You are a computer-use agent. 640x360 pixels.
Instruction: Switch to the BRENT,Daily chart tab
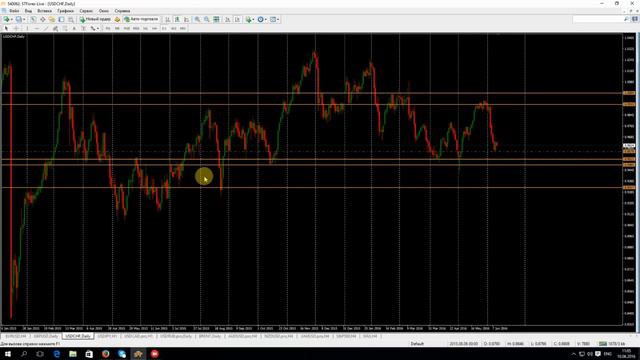210,336
